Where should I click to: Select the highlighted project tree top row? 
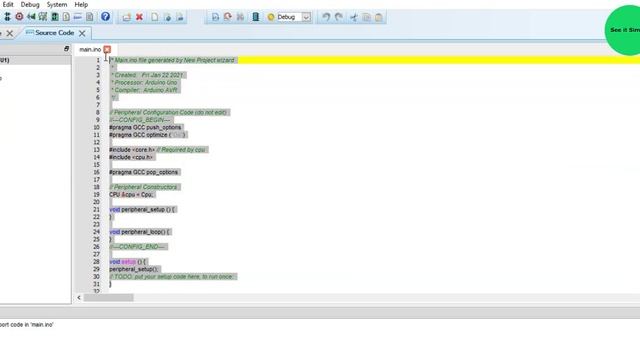pyautogui.click(x=36, y=60)
